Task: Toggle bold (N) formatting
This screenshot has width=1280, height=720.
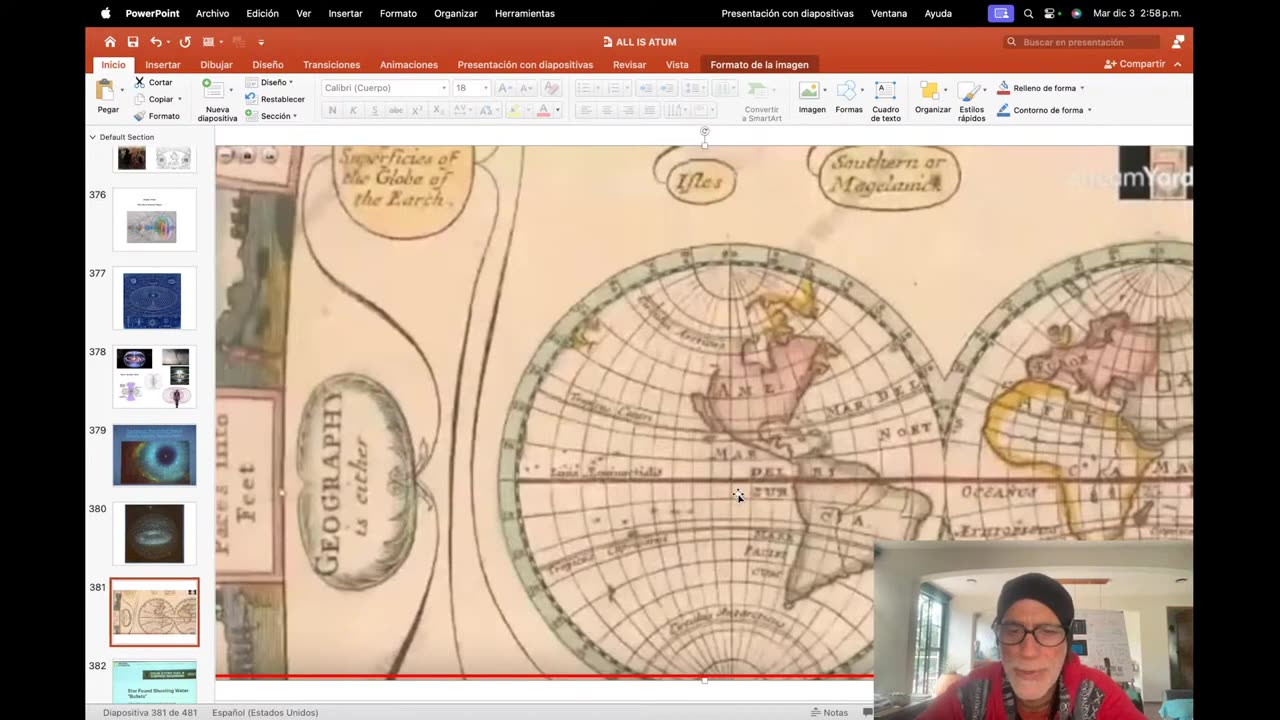Action: click(332, 110)
